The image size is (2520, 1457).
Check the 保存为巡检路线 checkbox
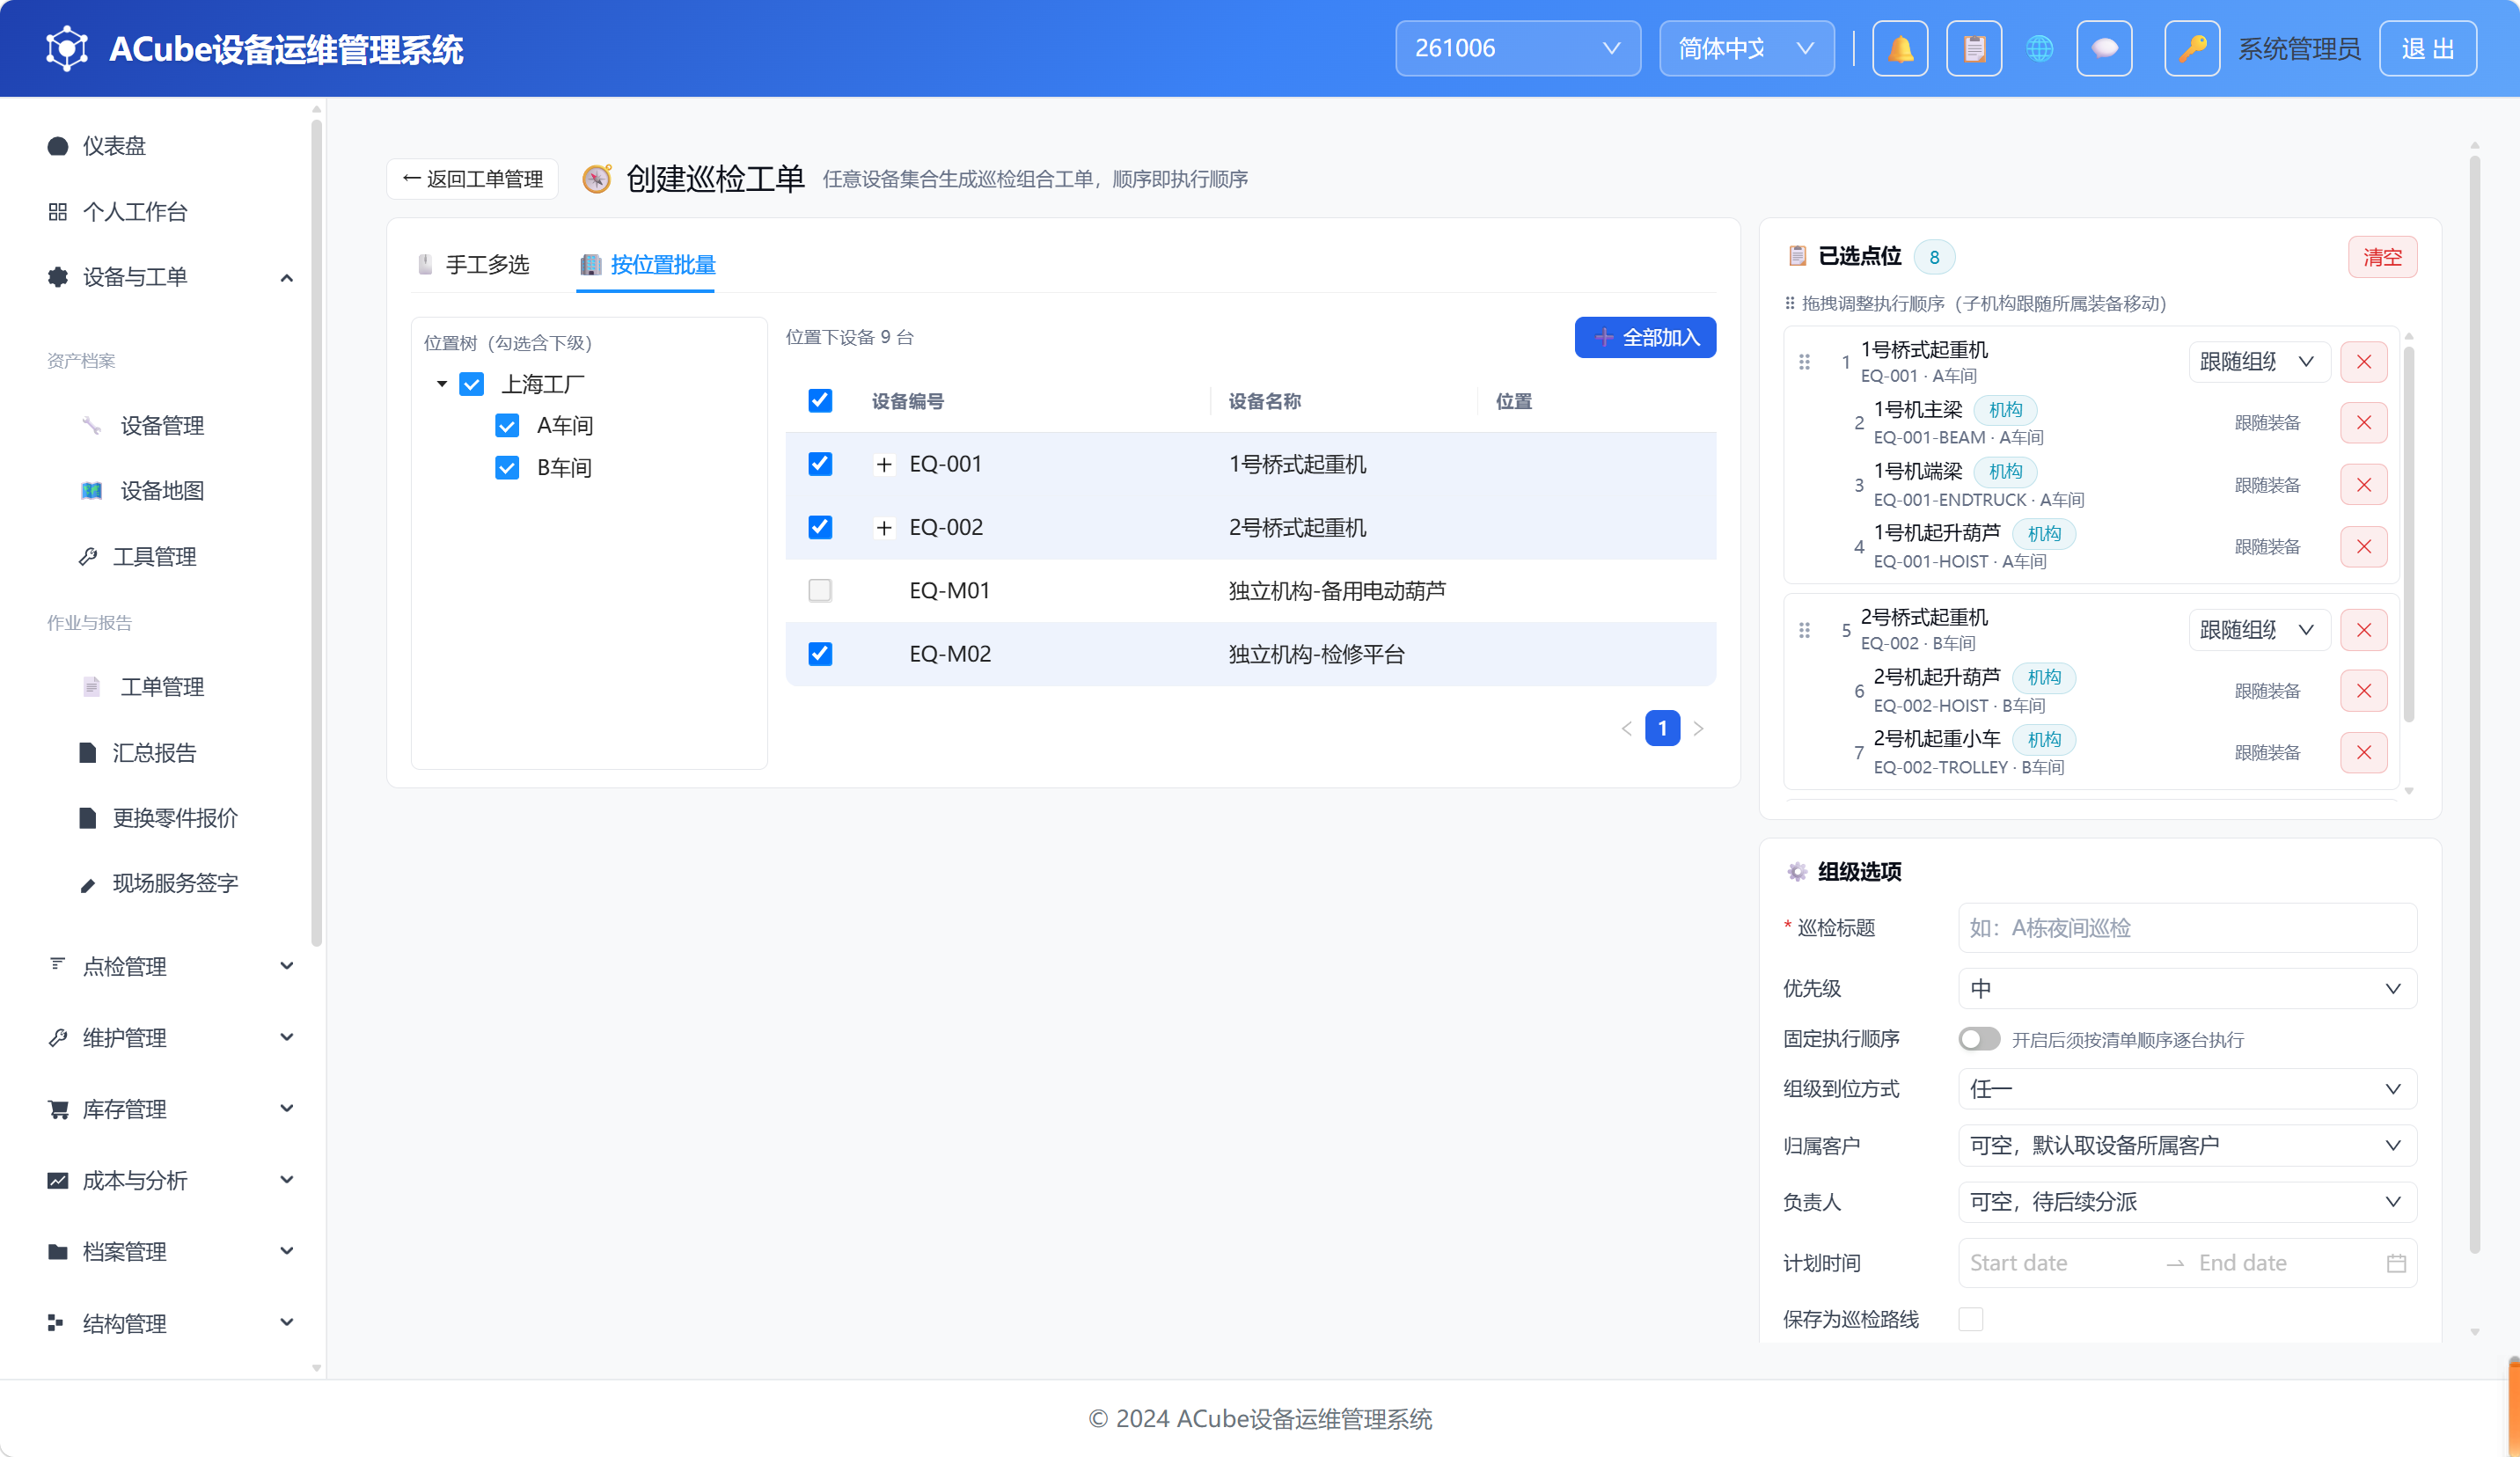1970,1319
